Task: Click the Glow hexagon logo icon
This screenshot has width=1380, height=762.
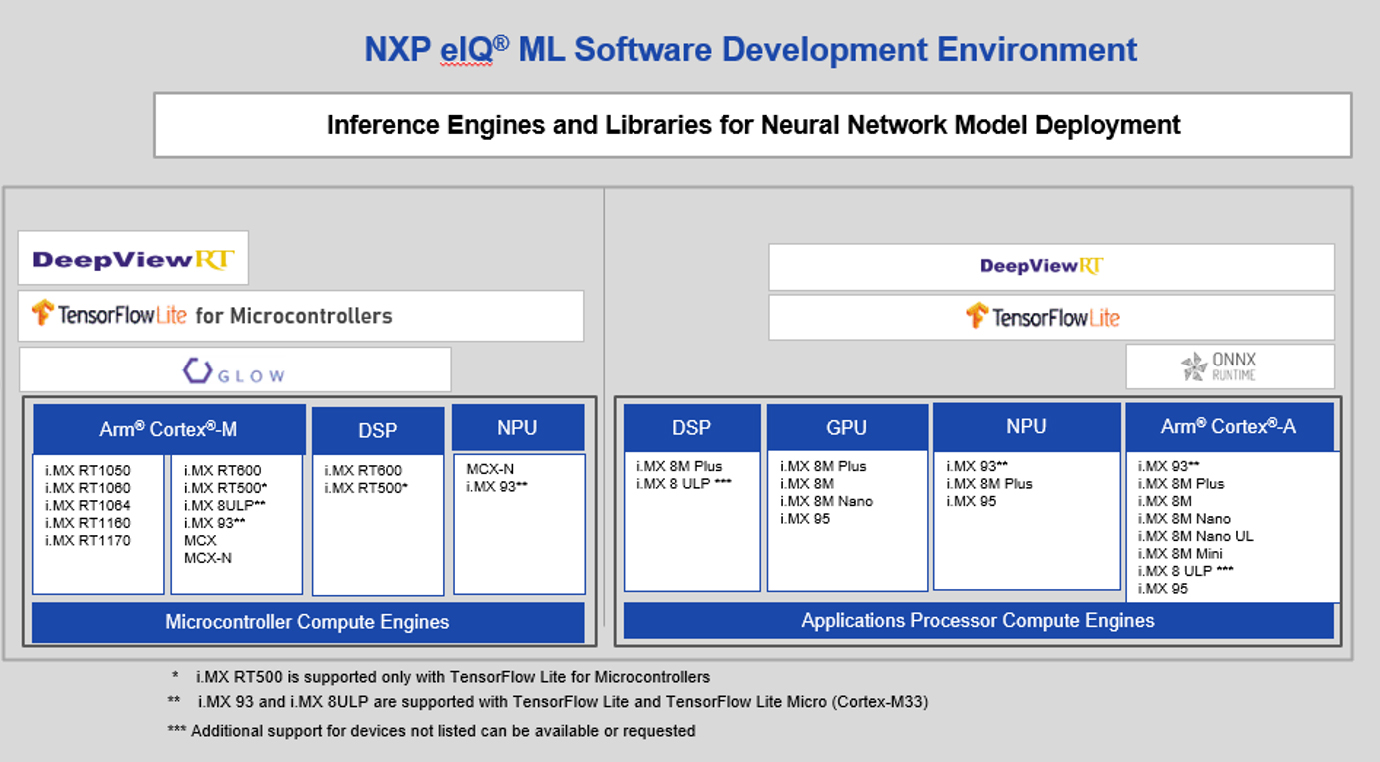Action: coord(196,371)
